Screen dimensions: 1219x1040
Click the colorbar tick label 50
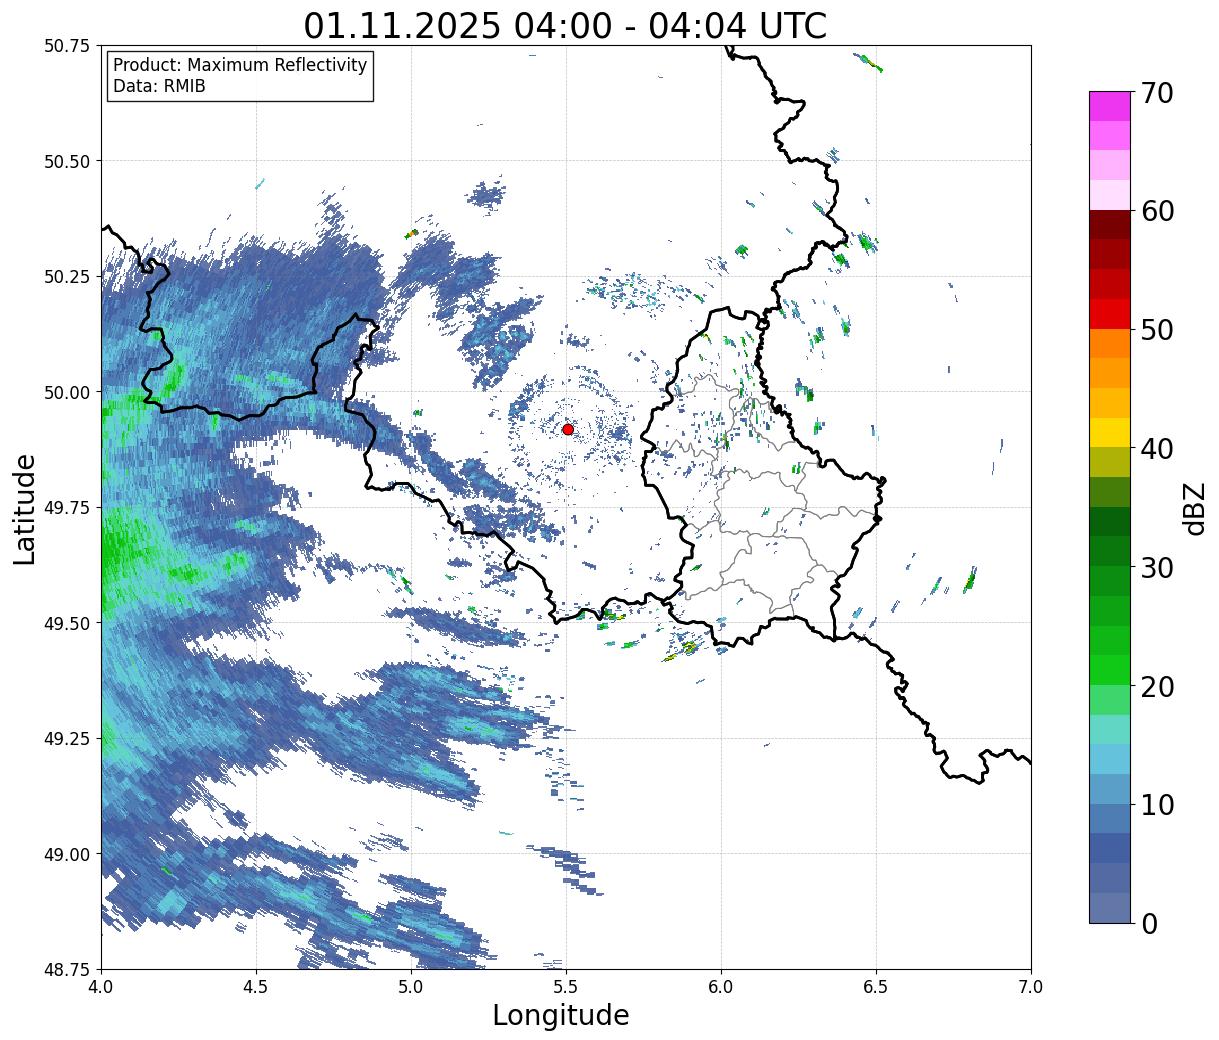coord(1156,330)
